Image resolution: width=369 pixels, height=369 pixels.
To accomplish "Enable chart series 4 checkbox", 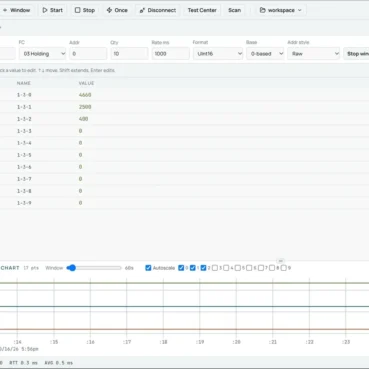I will (226, 268).
